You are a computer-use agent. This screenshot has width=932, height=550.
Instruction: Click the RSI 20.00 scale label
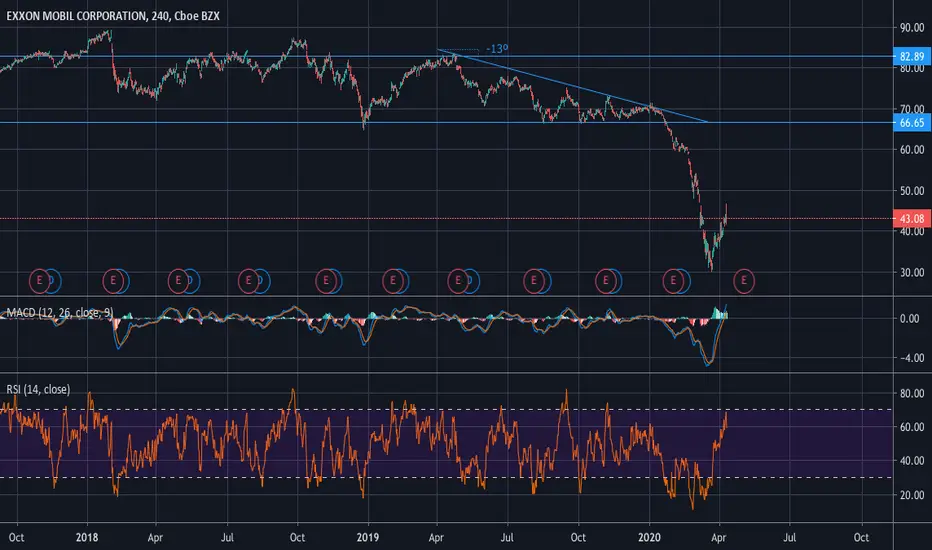[x=912, y=495]
